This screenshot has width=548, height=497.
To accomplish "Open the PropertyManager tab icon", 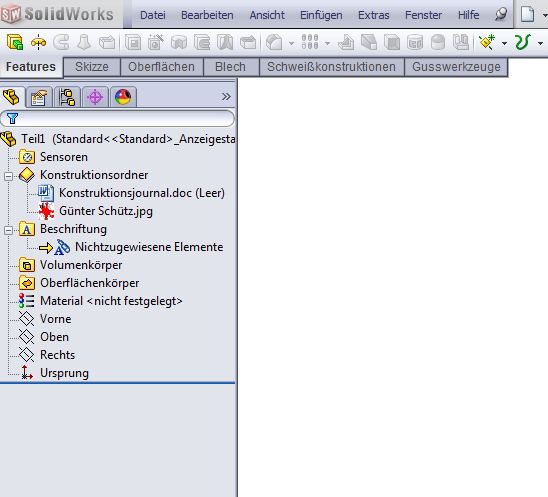I will [x=39, y=97].
